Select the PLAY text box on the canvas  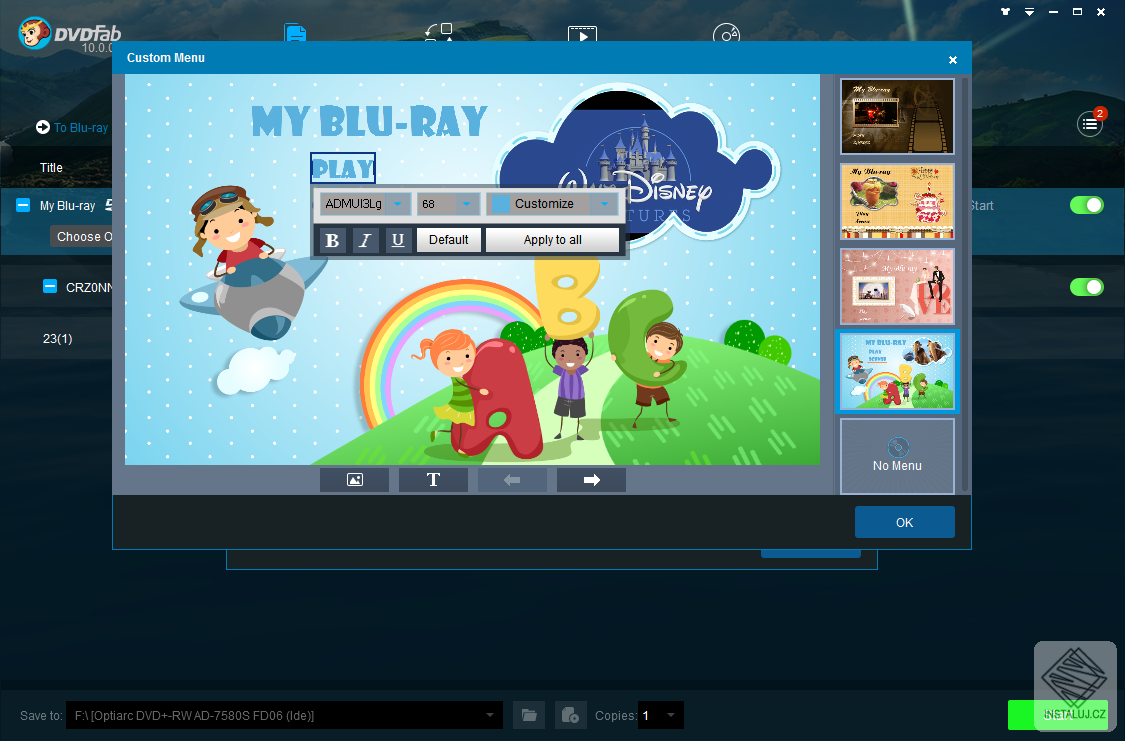click(343, 169)
